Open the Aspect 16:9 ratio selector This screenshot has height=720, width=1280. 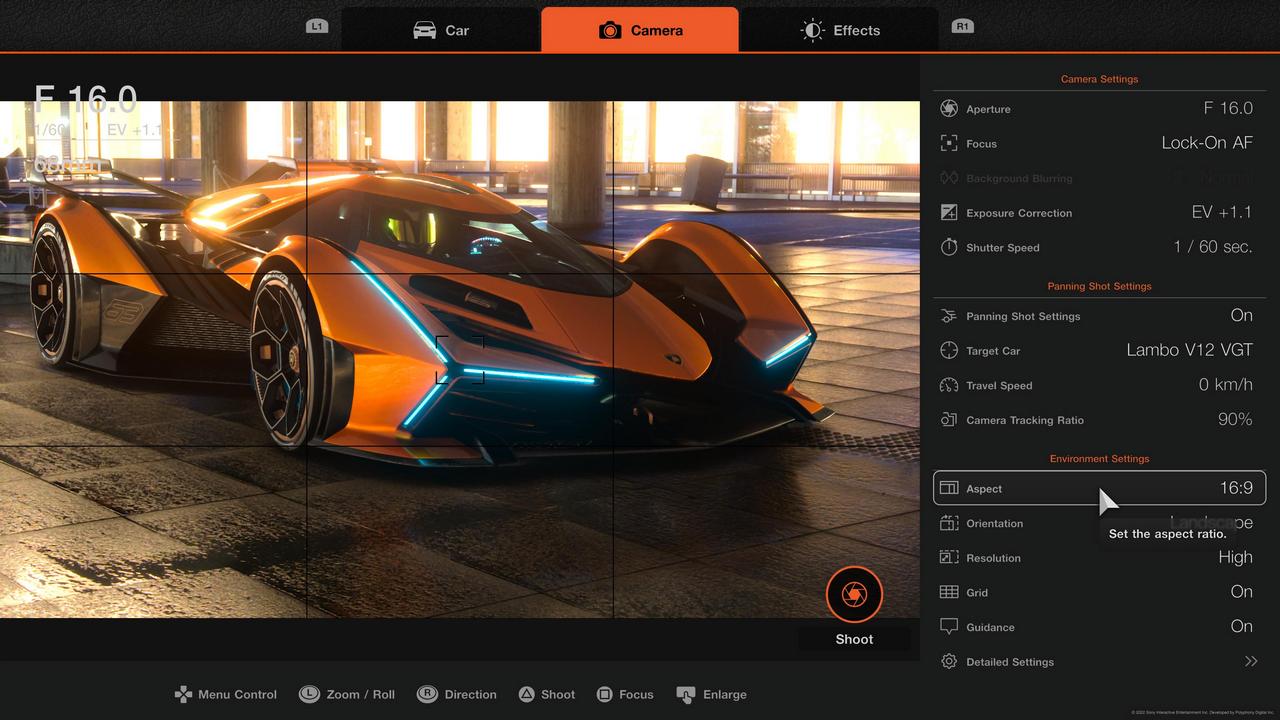pos(1236,488)
